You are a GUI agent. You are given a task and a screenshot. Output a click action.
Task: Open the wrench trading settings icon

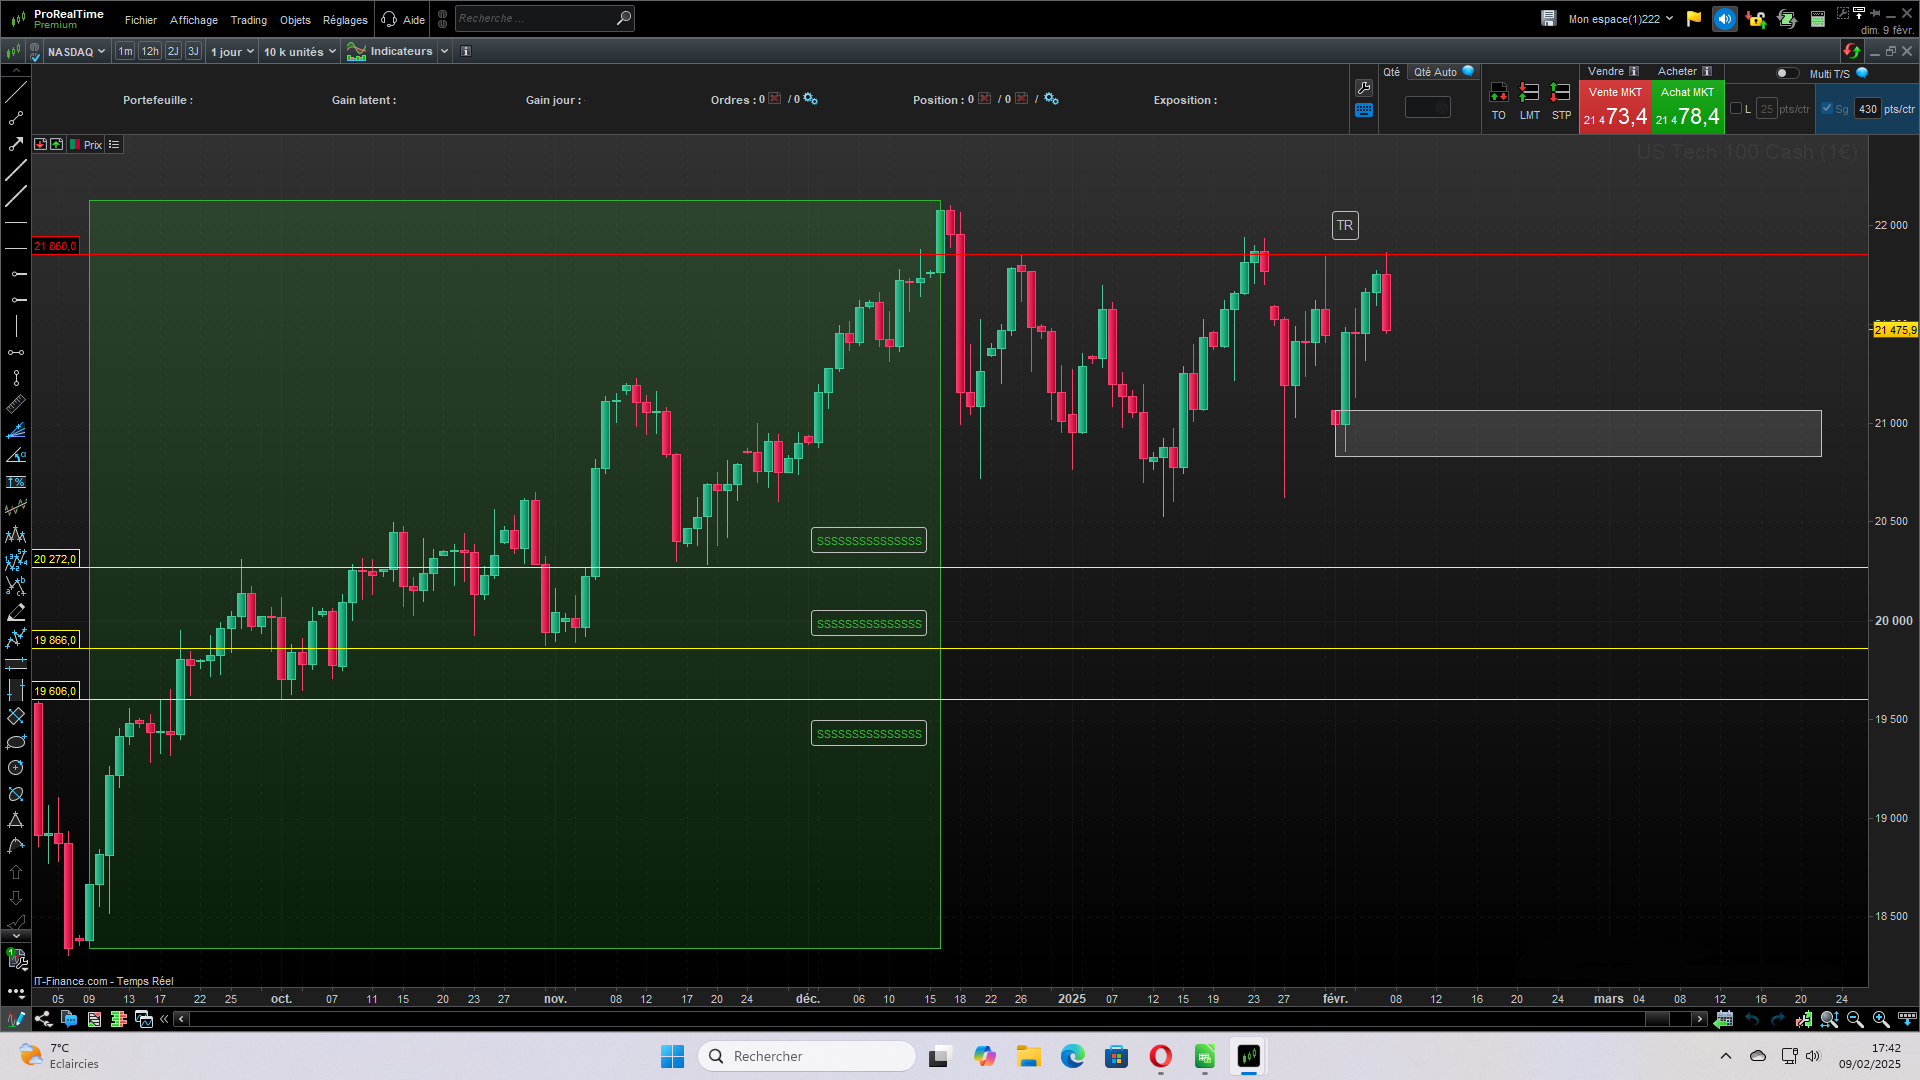click(1364, 88)
